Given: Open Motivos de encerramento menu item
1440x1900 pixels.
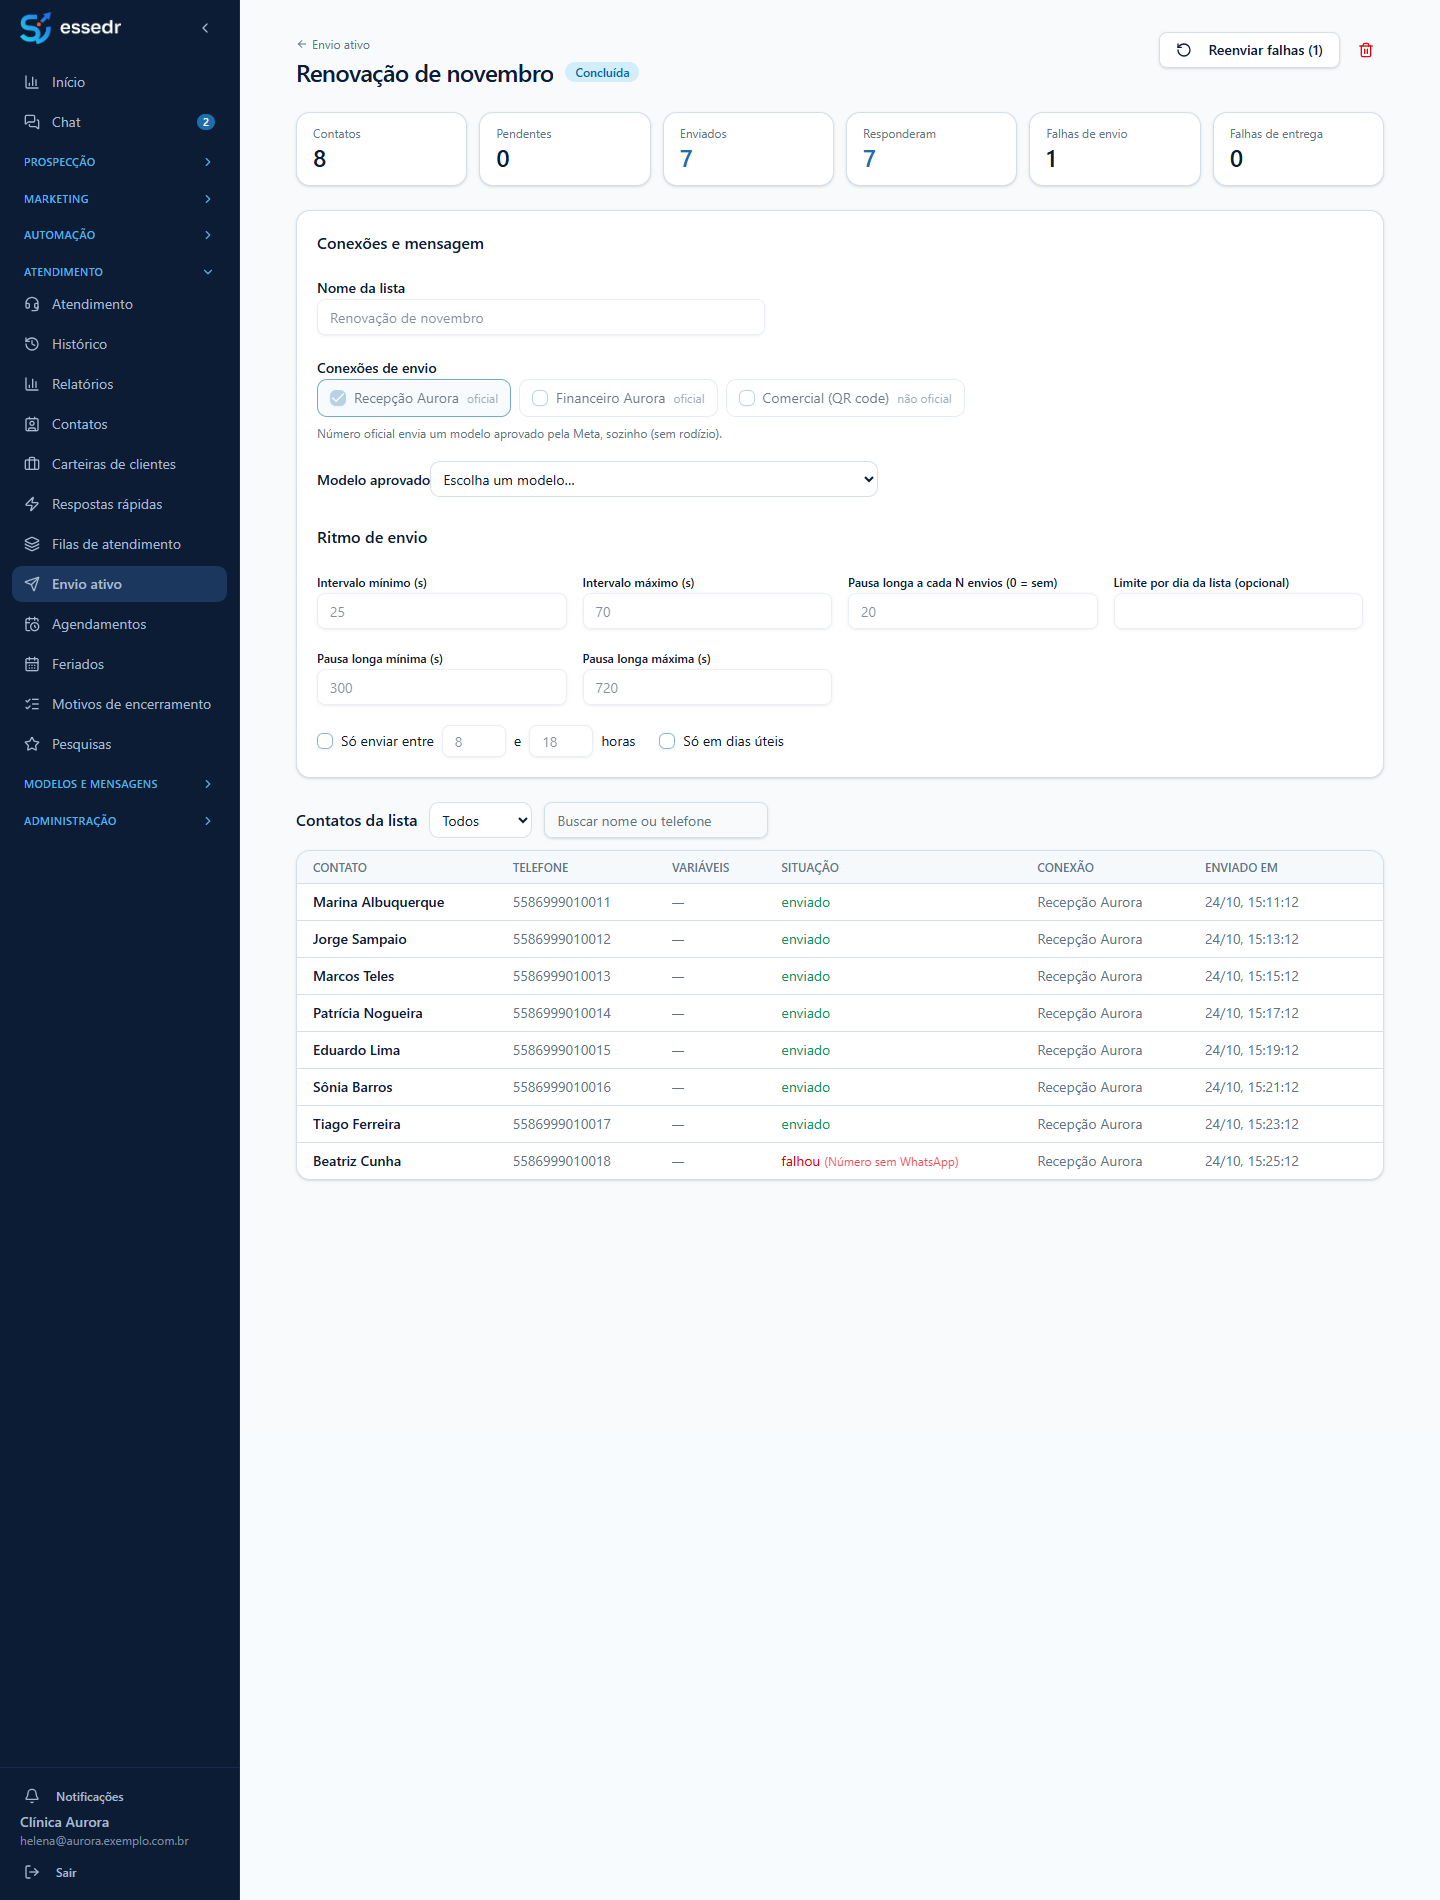Looking at the screenshot, I should pos(120,704).
